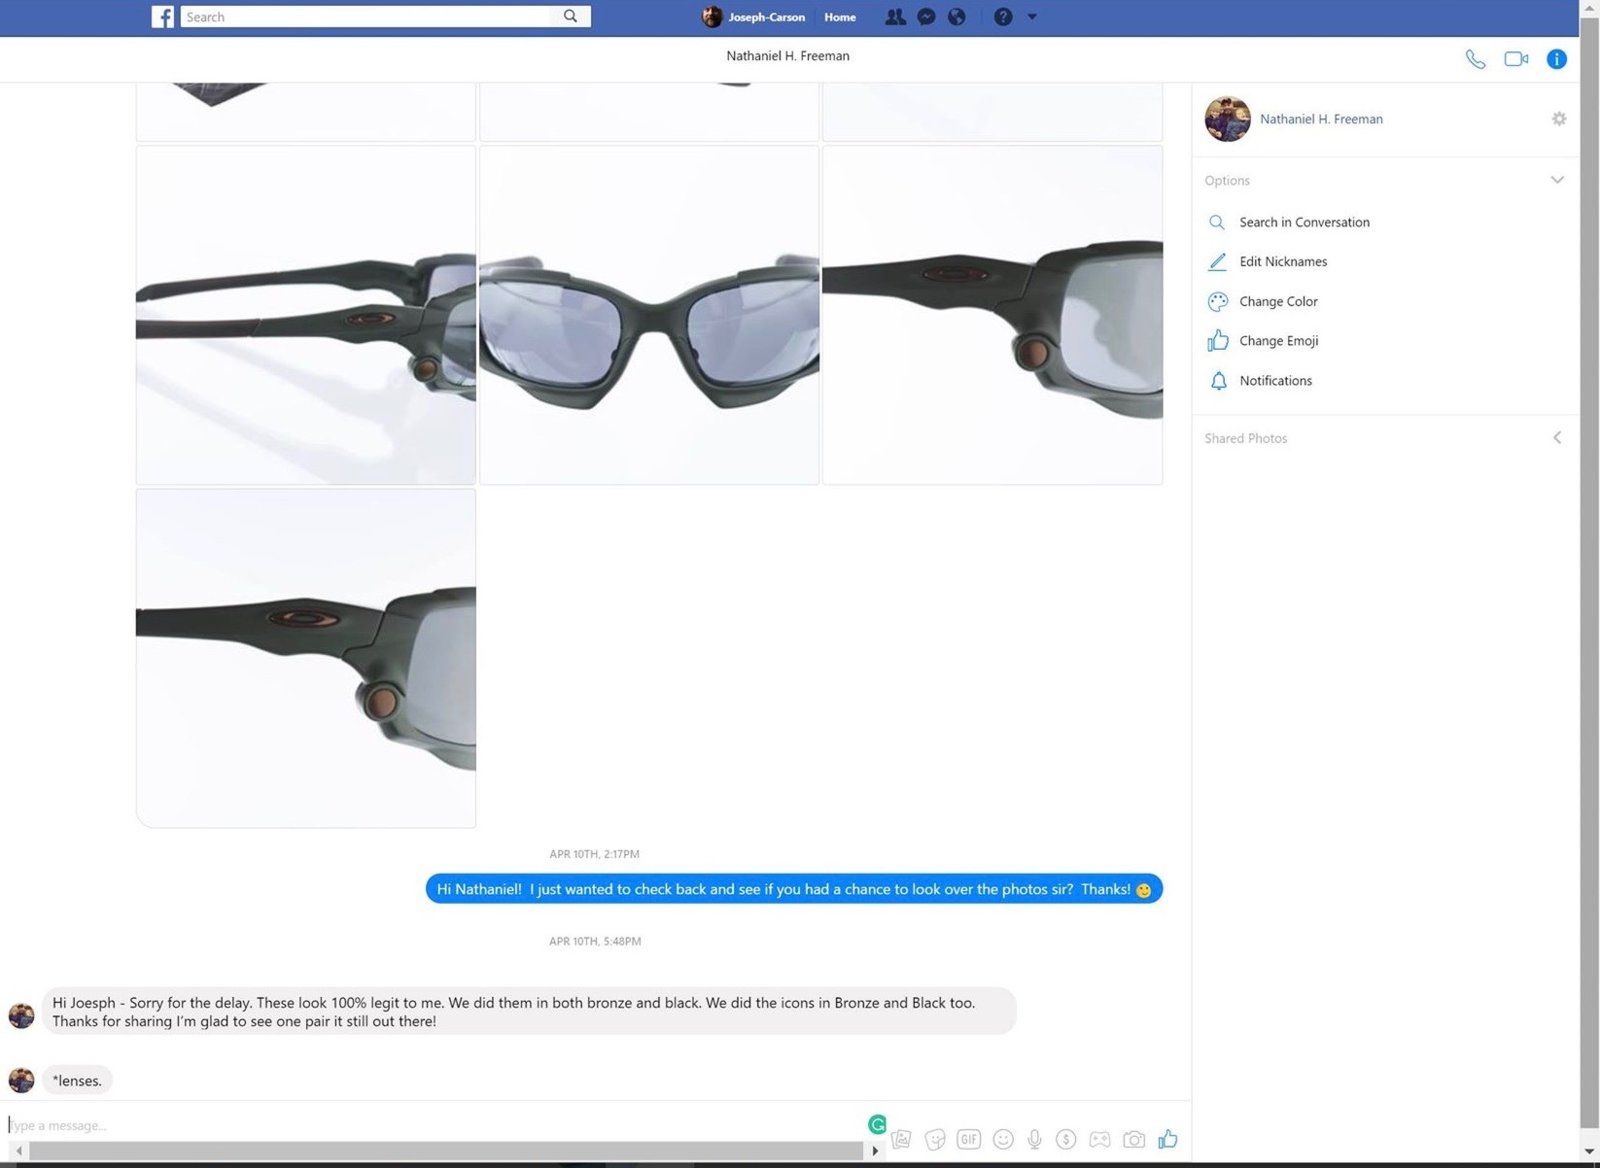
Task: Click the GIF picker icon
Action: pos(968,1139)
